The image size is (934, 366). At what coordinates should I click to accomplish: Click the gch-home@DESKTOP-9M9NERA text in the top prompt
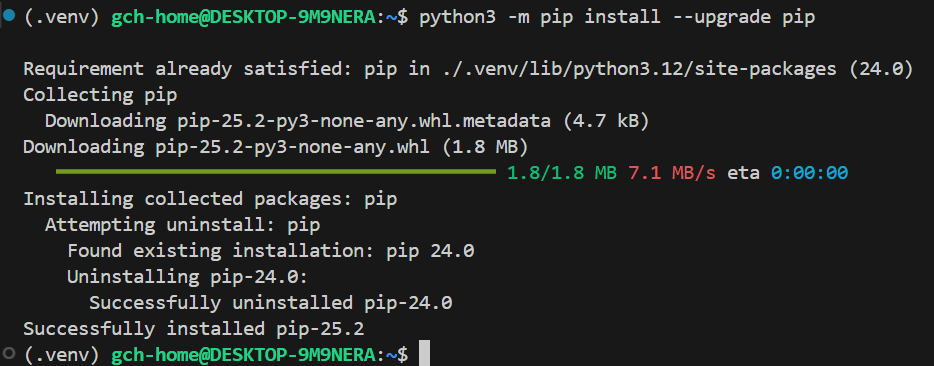tap(245, 17)
